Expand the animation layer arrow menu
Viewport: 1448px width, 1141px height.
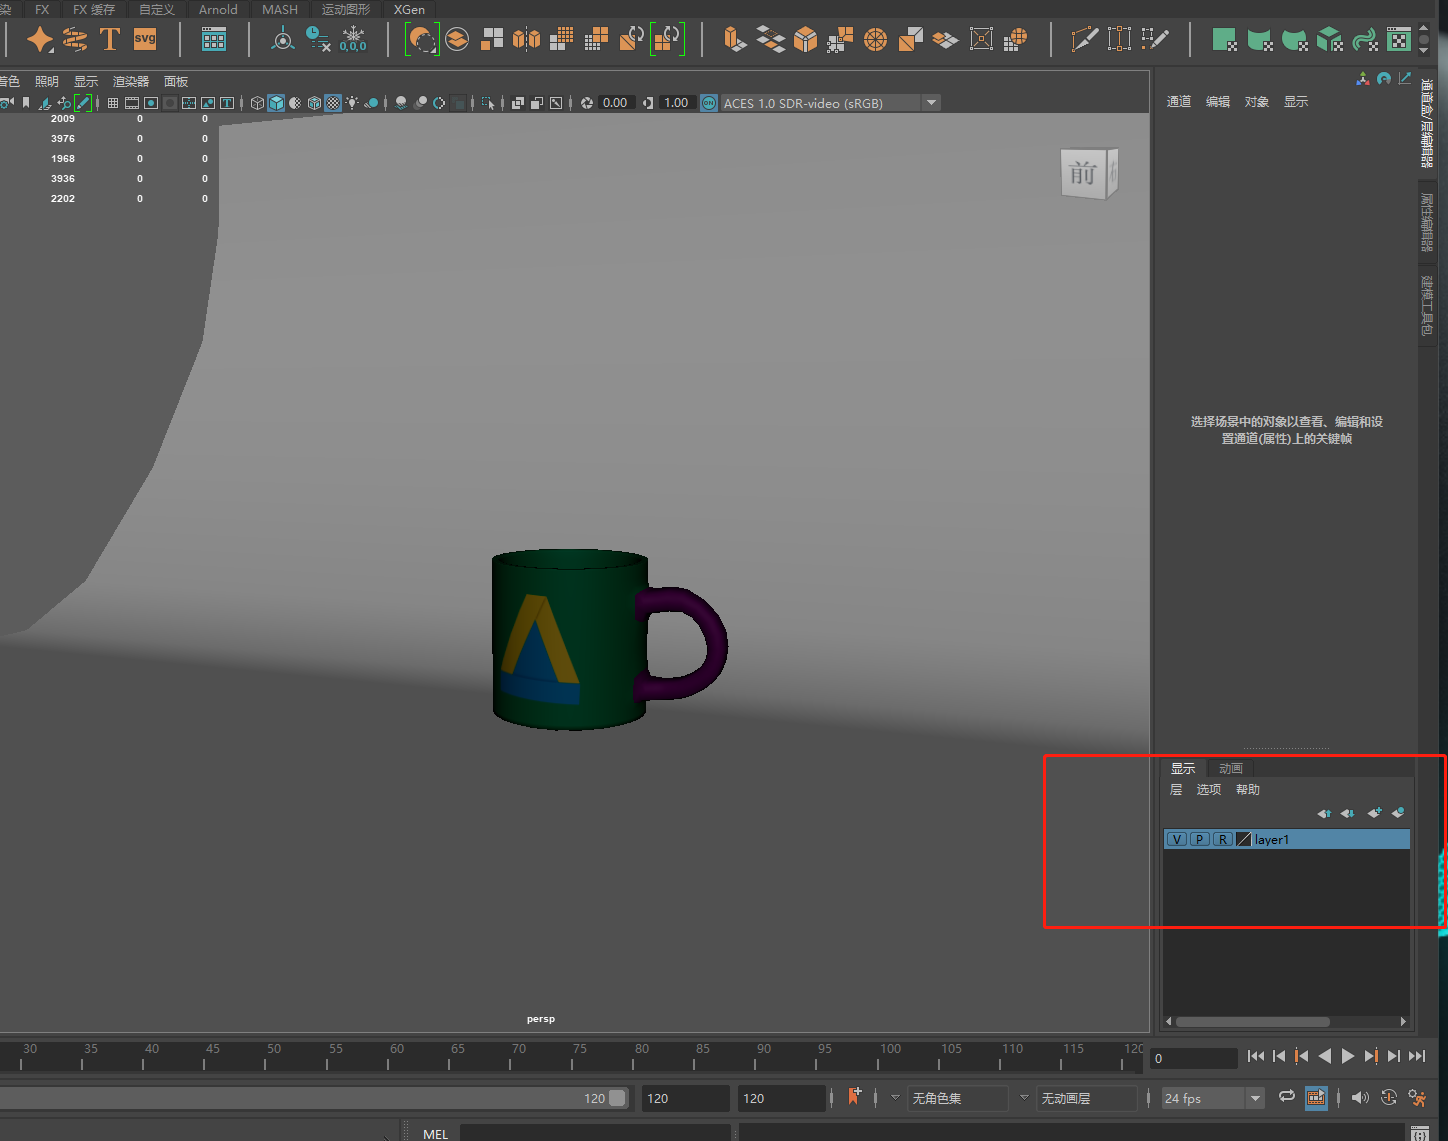(1024, 1097)
